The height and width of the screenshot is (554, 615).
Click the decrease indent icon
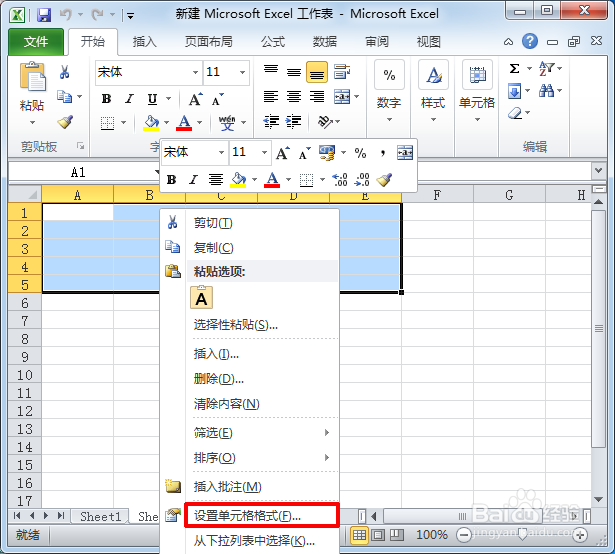(271, 122)
